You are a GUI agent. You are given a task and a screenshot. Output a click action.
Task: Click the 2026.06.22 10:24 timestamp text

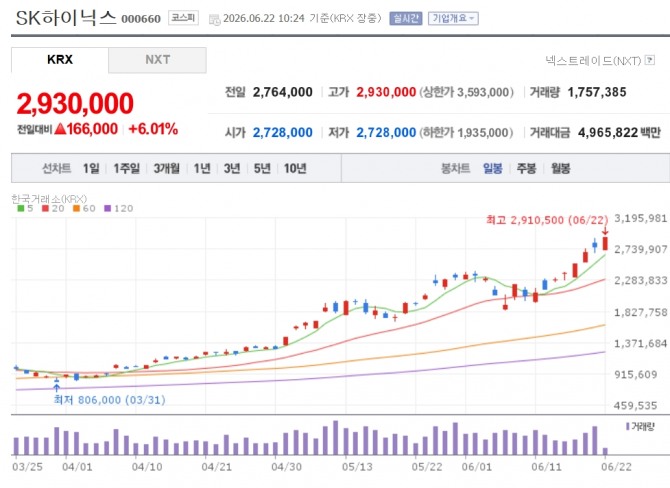tap(264, 18)
